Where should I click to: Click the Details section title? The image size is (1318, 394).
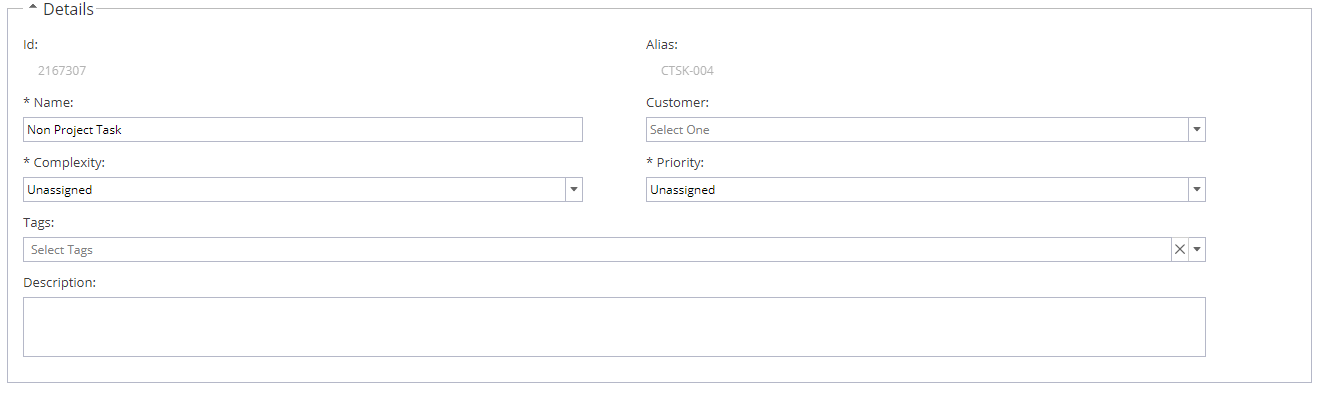click(69, 10)
